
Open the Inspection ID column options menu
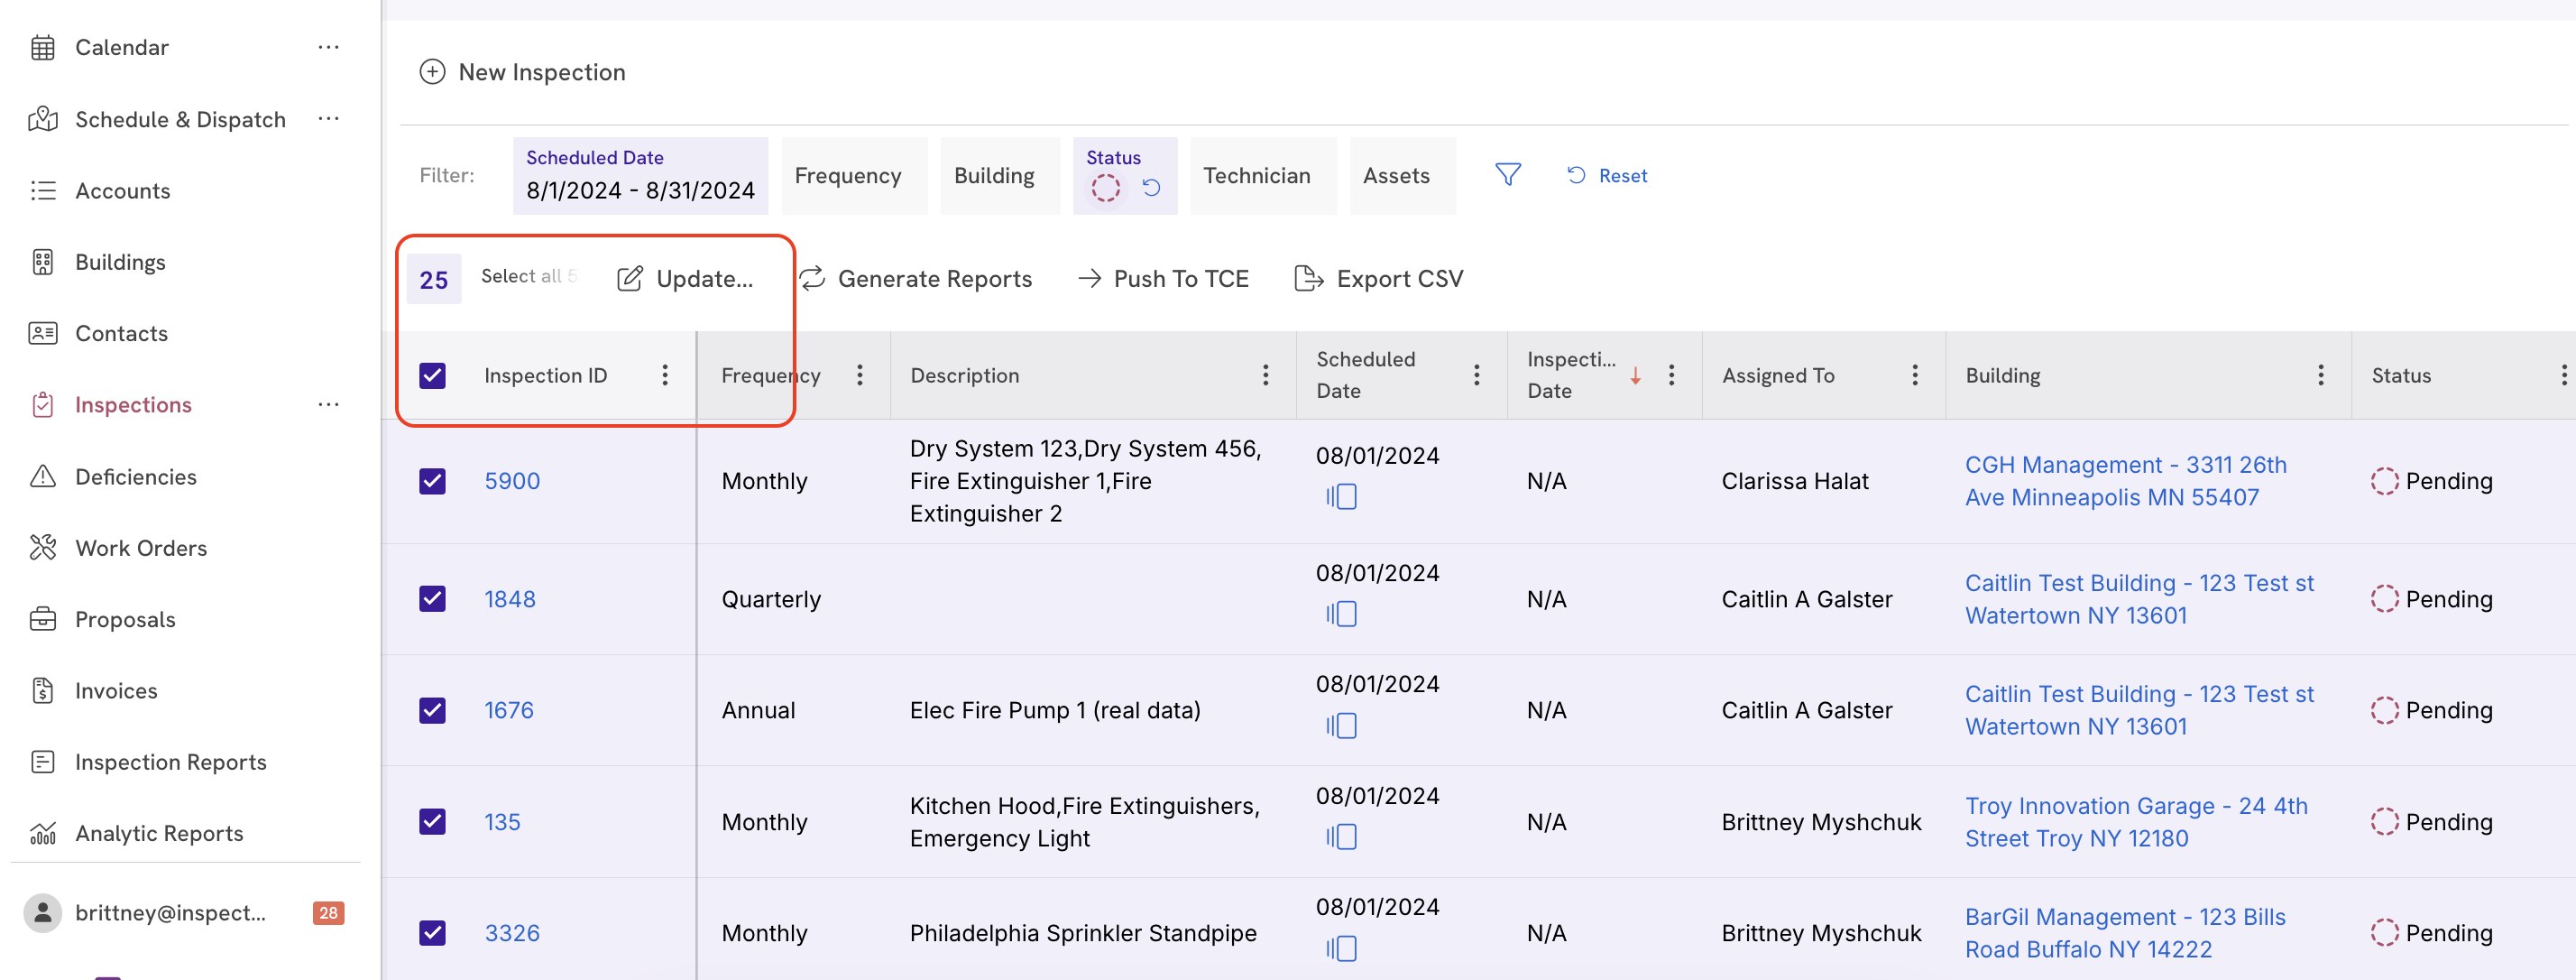665,375
